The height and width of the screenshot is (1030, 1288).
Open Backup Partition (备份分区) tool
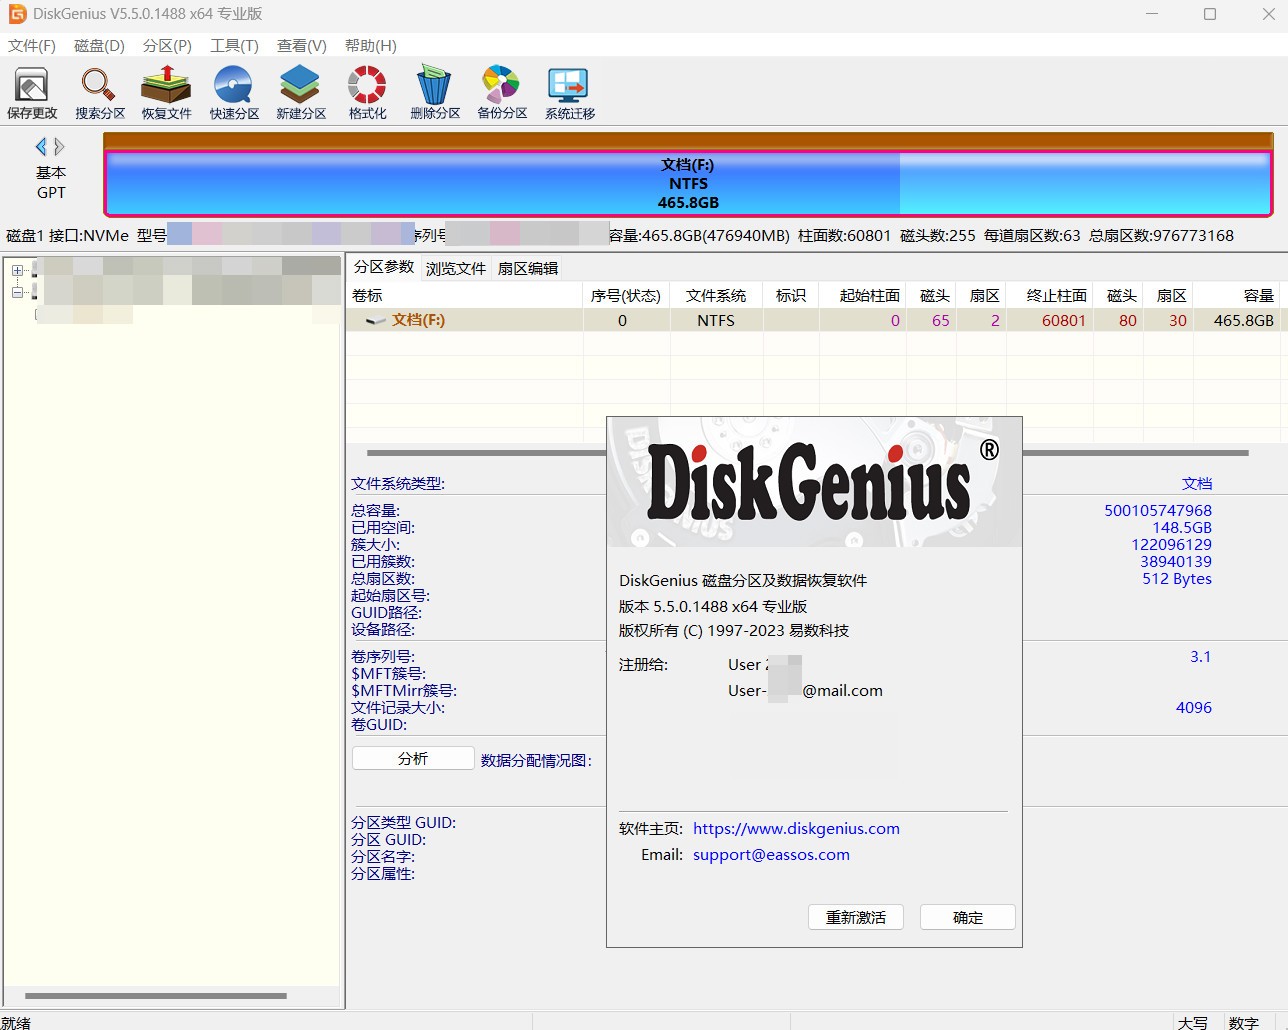click(x=502, y=92)
